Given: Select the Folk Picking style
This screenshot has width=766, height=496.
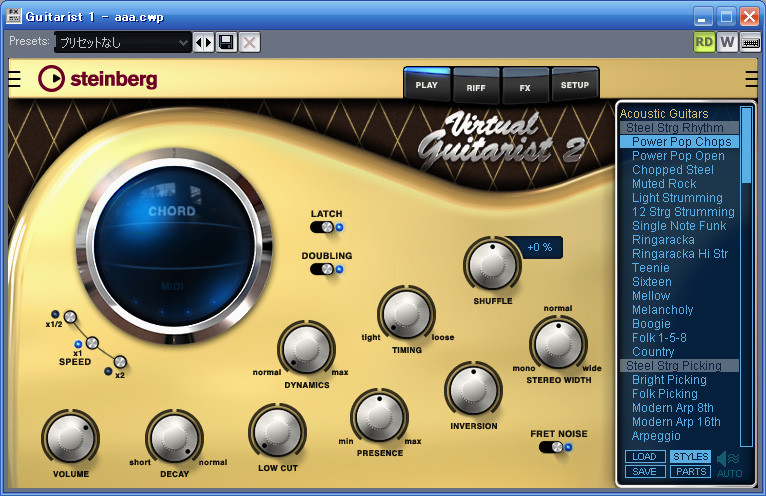Looking at the screenshot, I should (x=664, y=394).
